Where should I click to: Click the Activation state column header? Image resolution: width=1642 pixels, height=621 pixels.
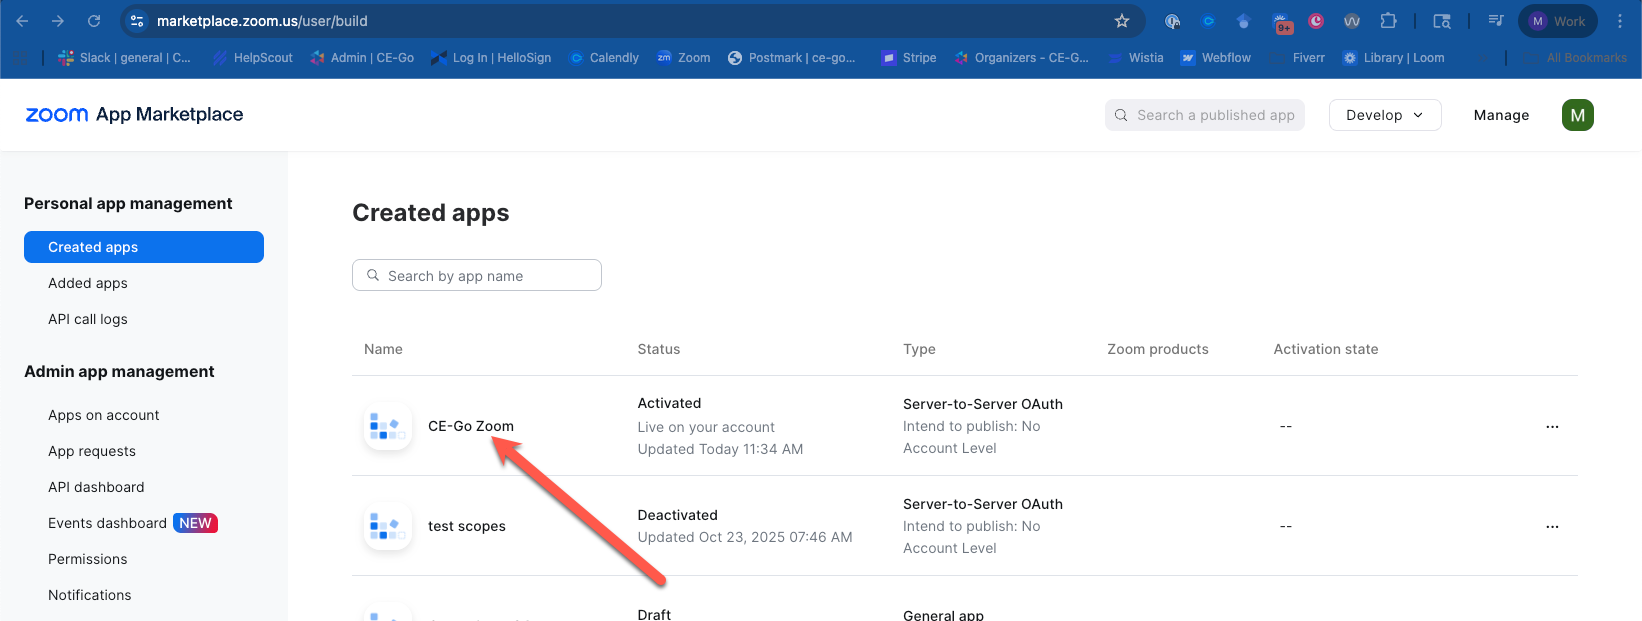(x=1326, y=349)
